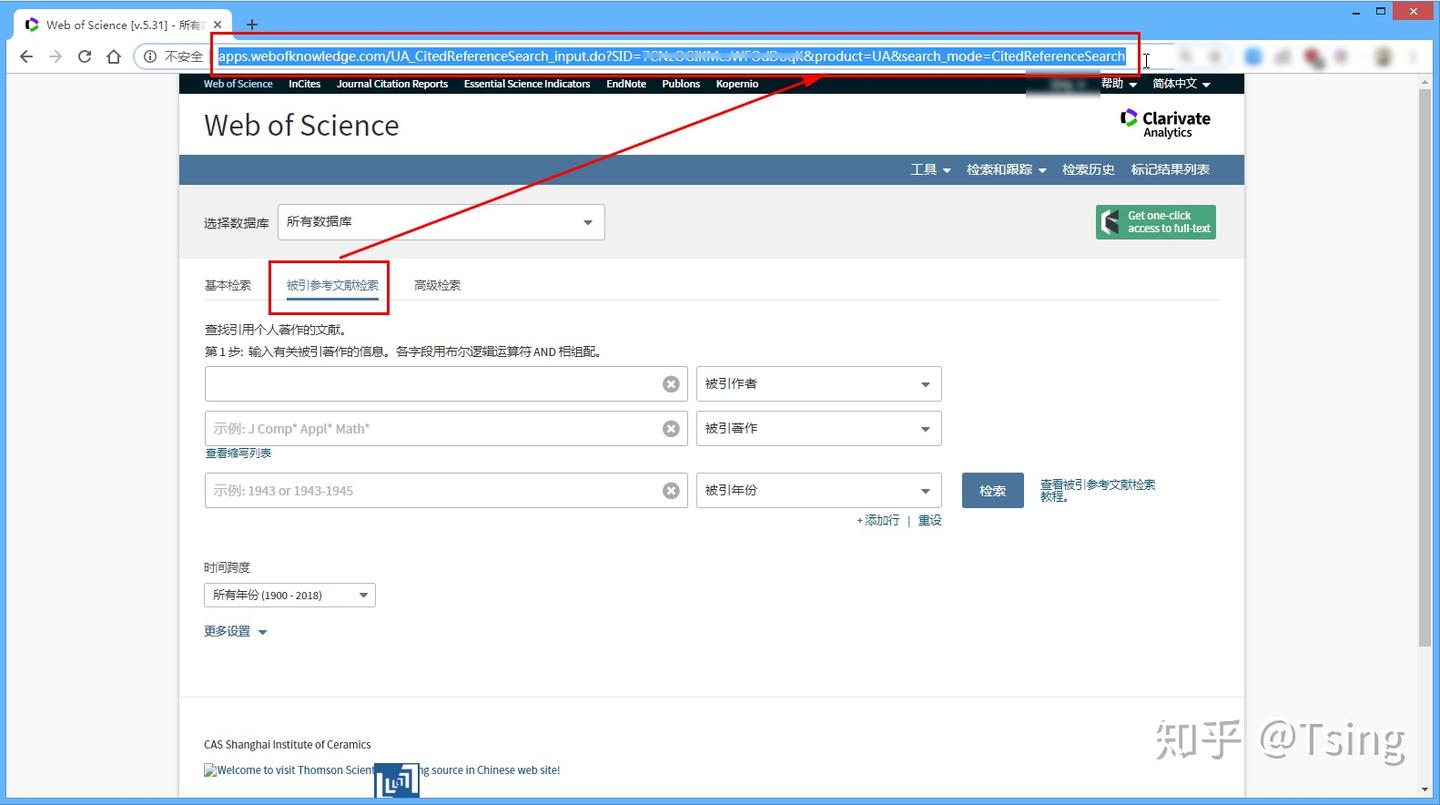Close the Web of Science browser tab

coord(218,25)
